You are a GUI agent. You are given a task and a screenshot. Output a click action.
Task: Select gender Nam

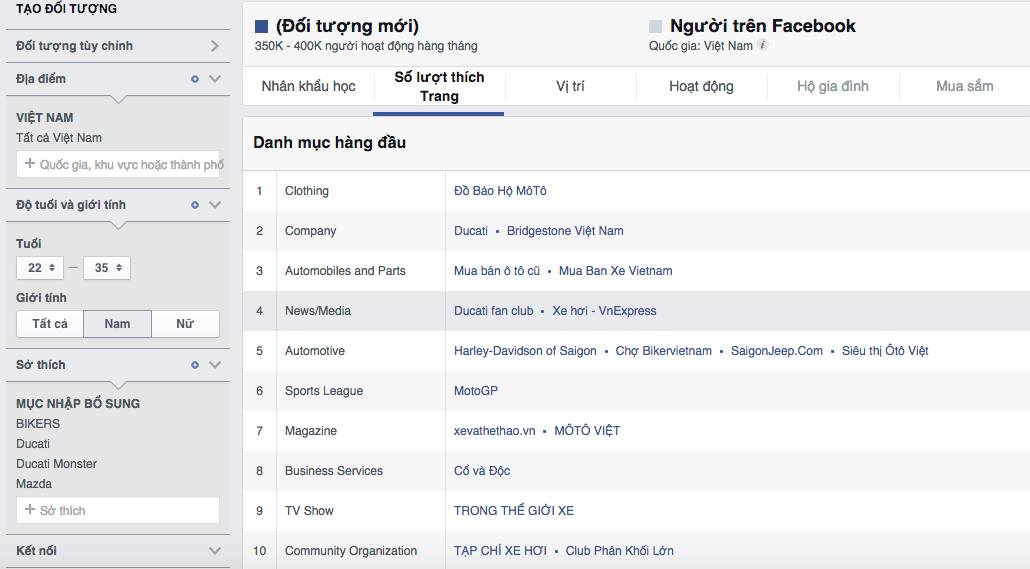117,324
